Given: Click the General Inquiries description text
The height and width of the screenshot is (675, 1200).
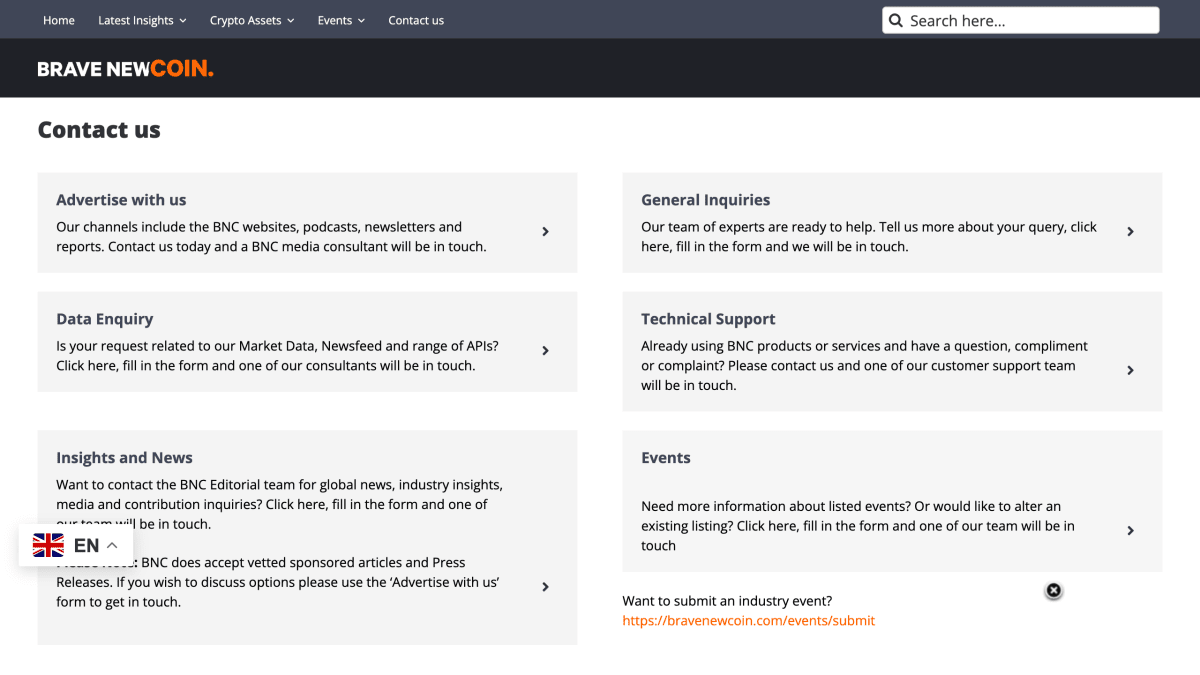Looking at the screenshot, I should [x=869, y=237].
